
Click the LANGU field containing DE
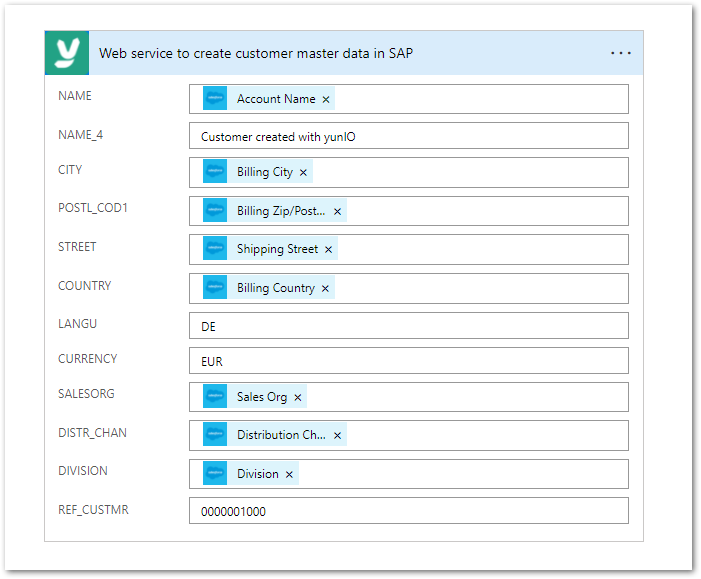coord(409,326)
